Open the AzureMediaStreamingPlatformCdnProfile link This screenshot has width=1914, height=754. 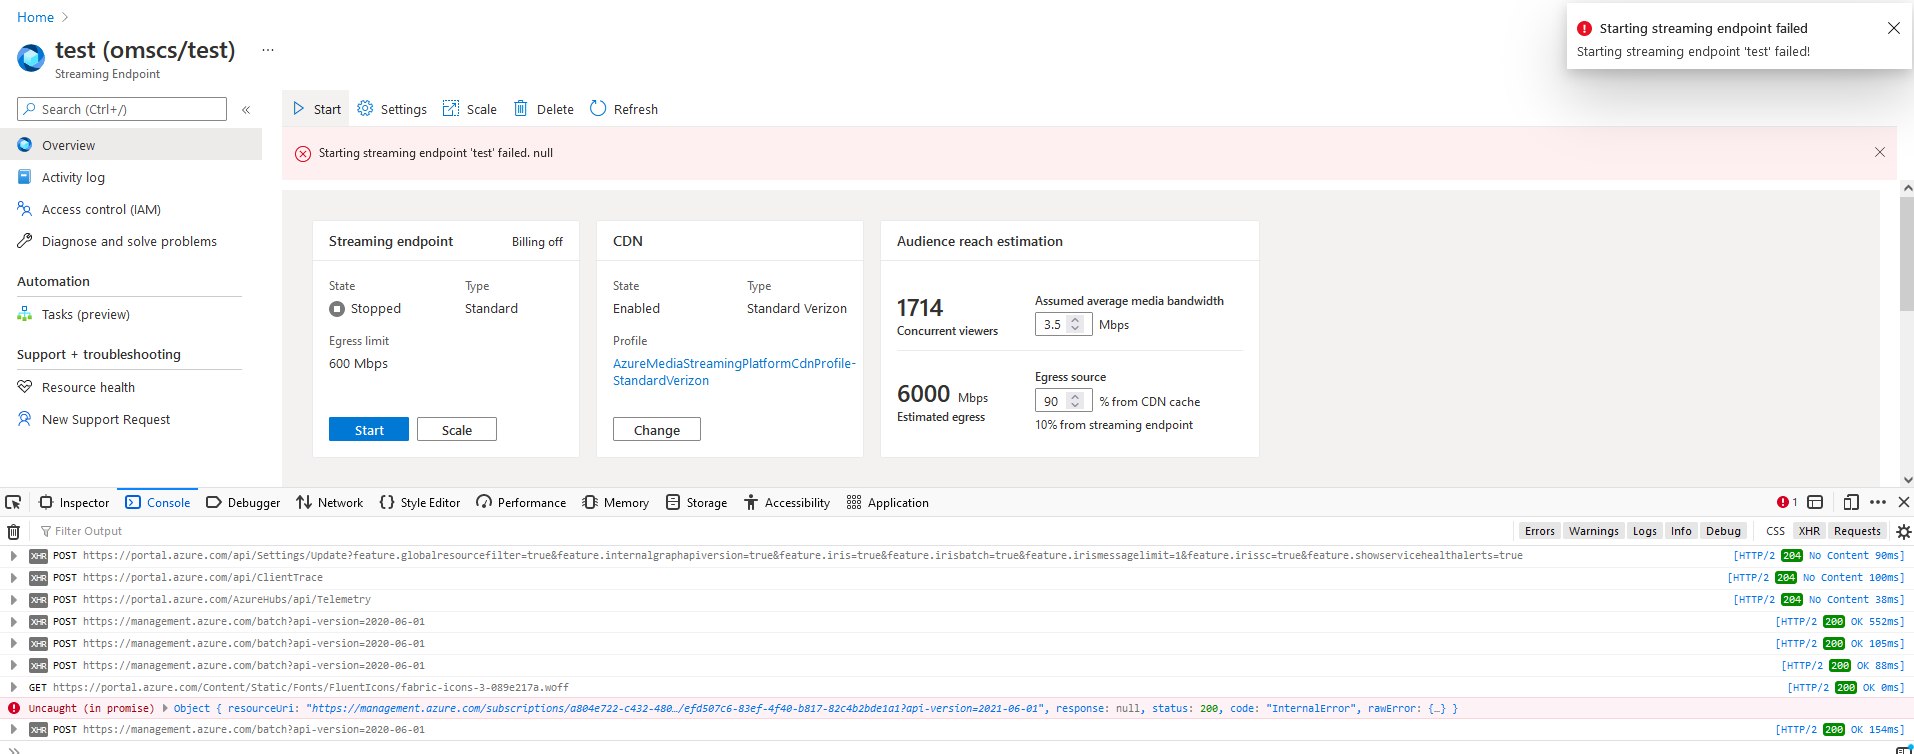pos(734,372)
